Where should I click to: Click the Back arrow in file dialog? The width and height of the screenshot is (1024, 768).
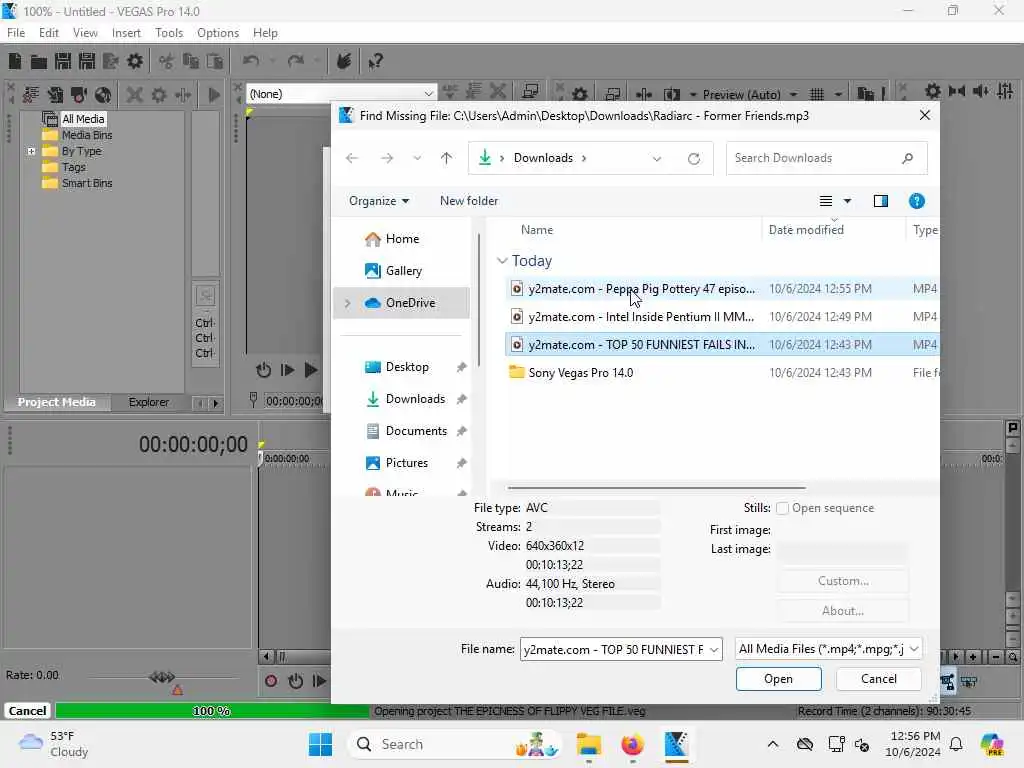click(x=352, y=158)
